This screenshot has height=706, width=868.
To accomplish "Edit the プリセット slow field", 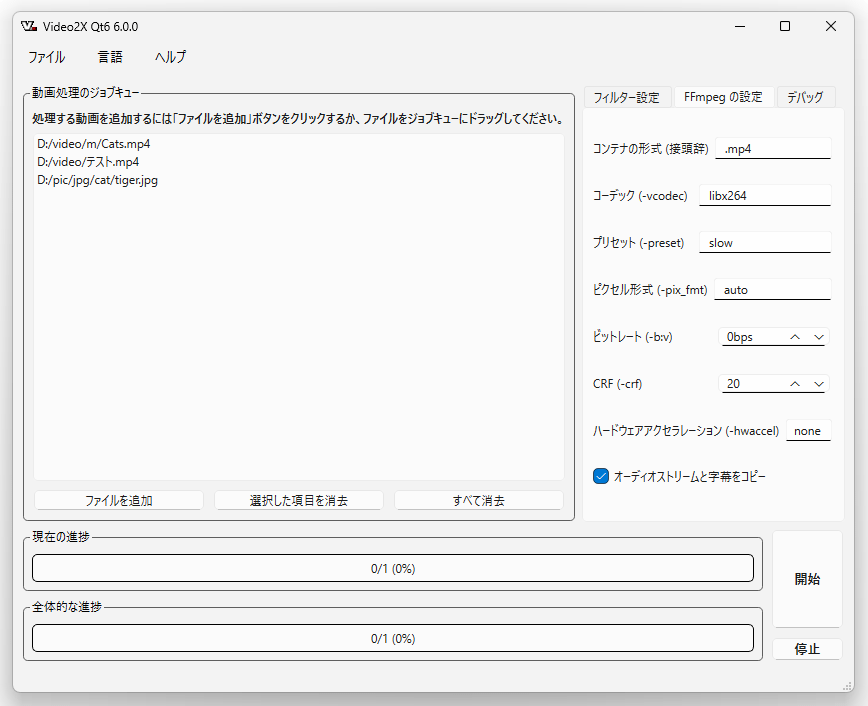I will (x=765, y=243).
